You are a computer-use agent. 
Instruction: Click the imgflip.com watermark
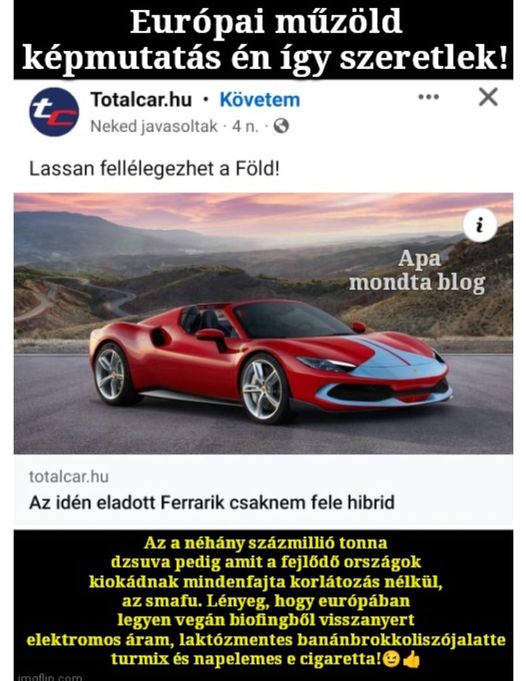(x=50, y=677)
